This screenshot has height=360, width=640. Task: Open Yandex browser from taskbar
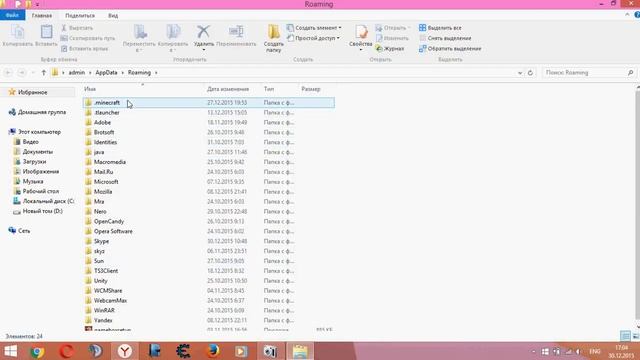click(x=125, y=351)
